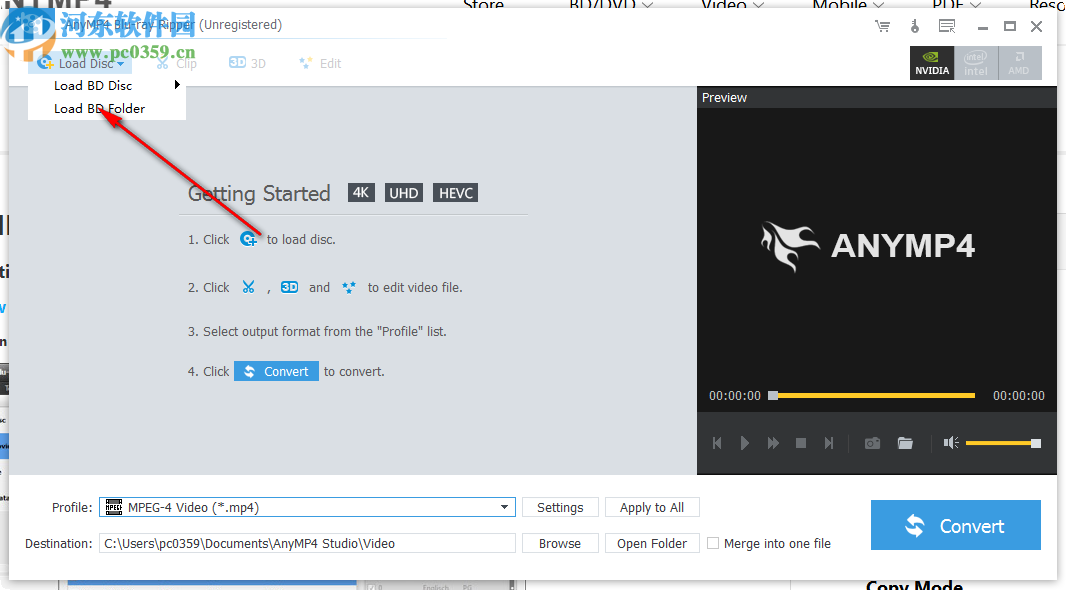1066x590 pixels.
Task: Open the Edit effects tool
Action: coord(320,63)
